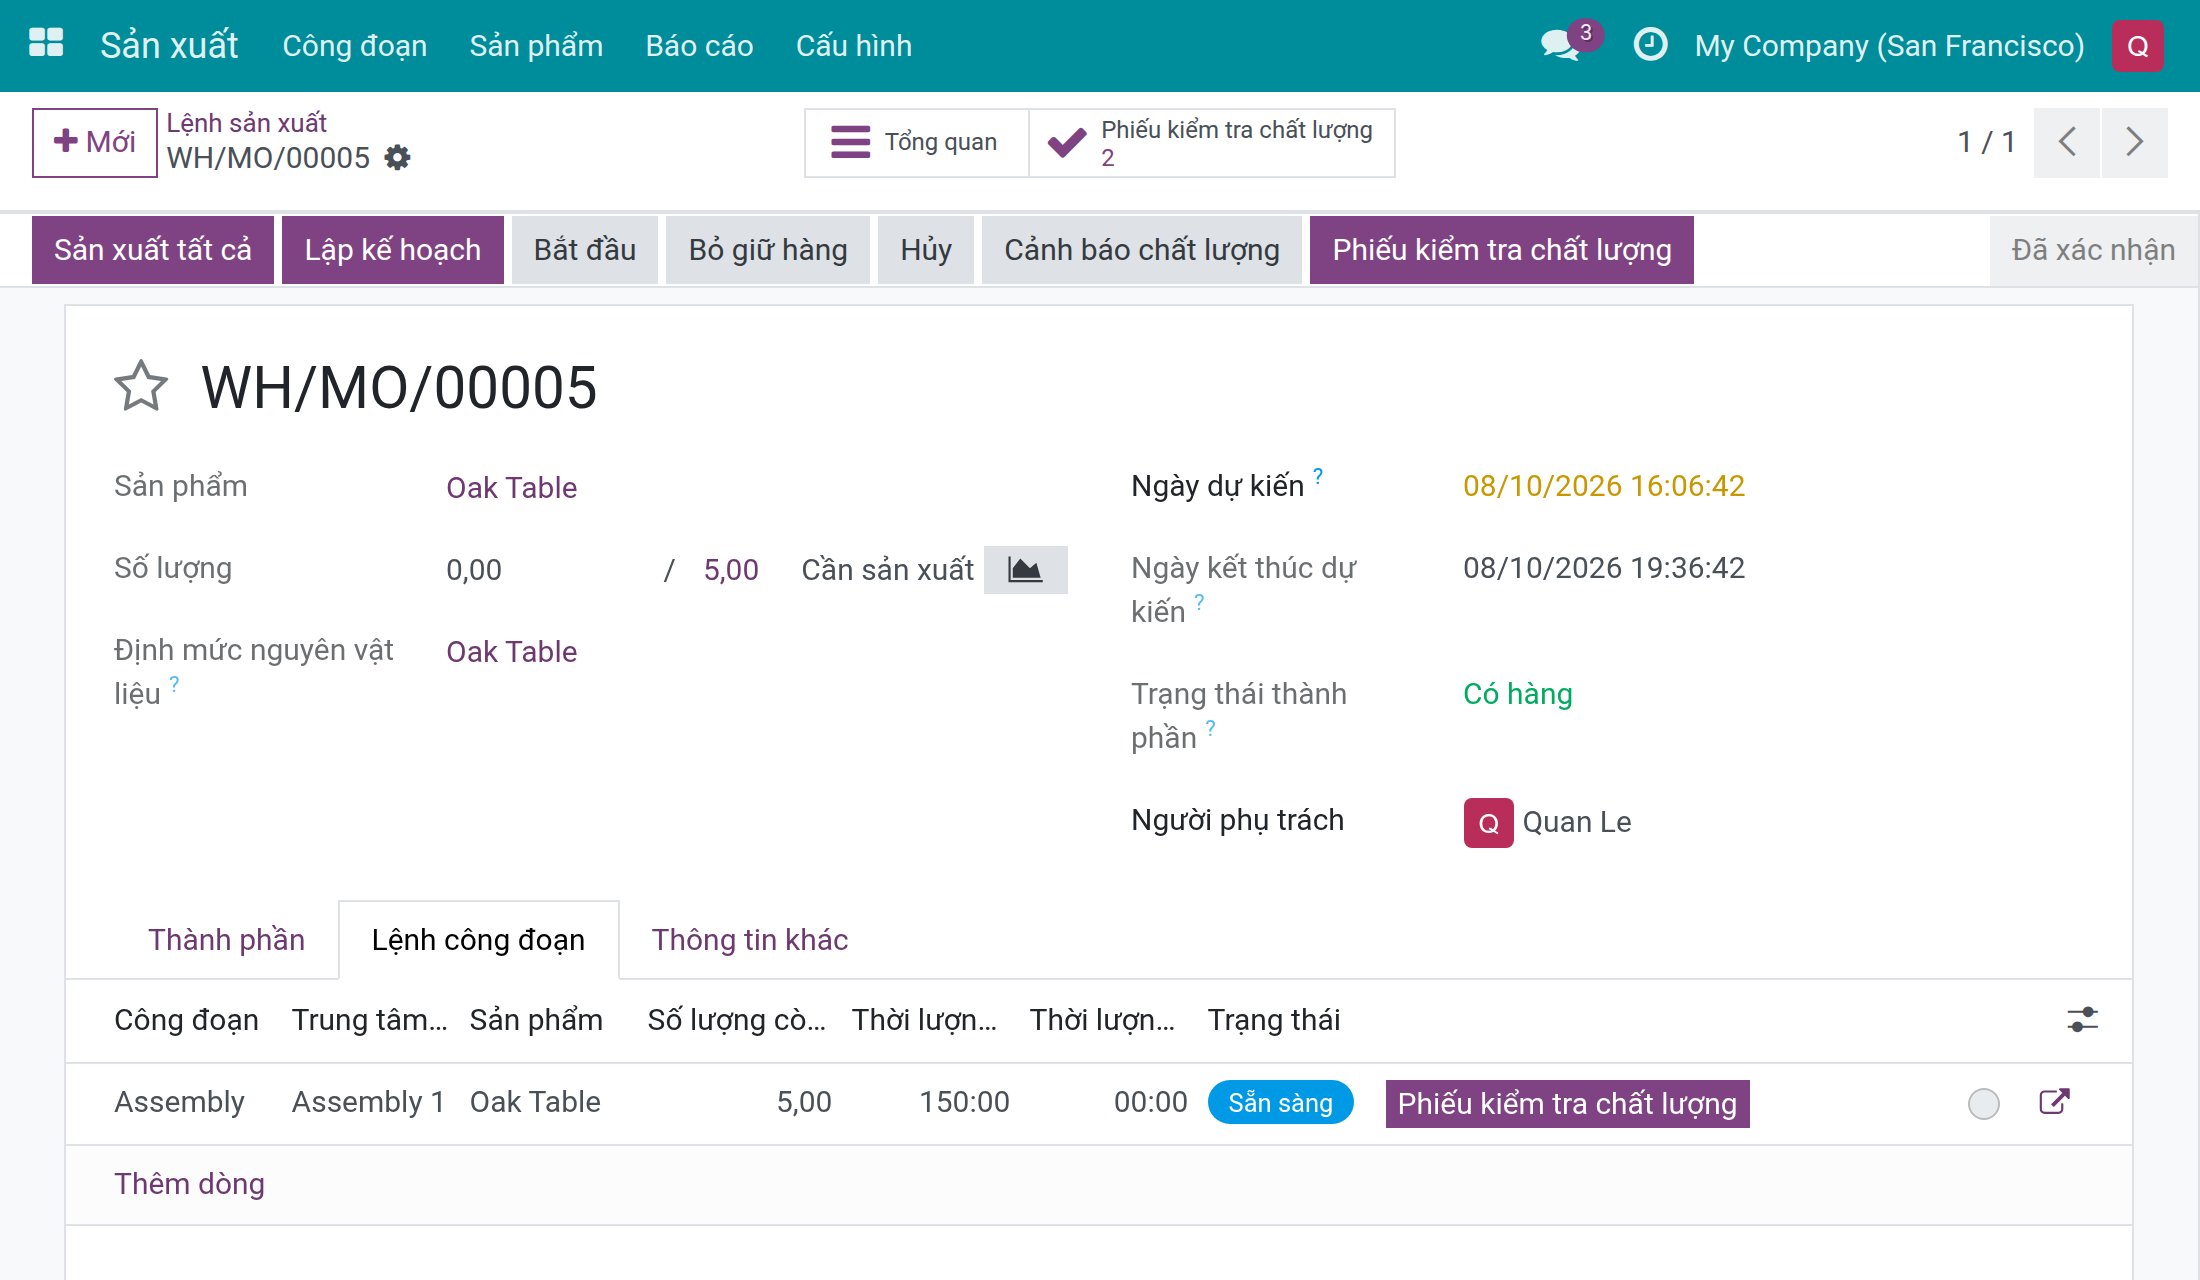Click pager 1 / 1 counter
The height and width of the screenshot is (1280, 2200).
click(x=1986, y=142)
